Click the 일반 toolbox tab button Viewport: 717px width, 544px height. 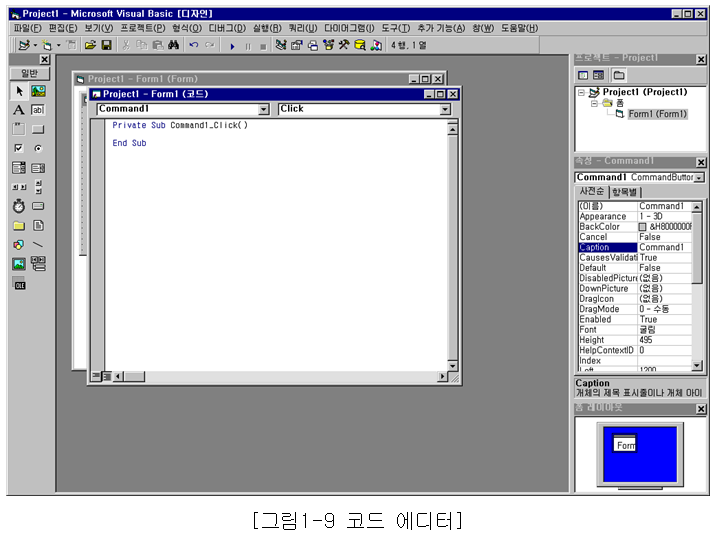pyautogui.click(x=30, y=74)
